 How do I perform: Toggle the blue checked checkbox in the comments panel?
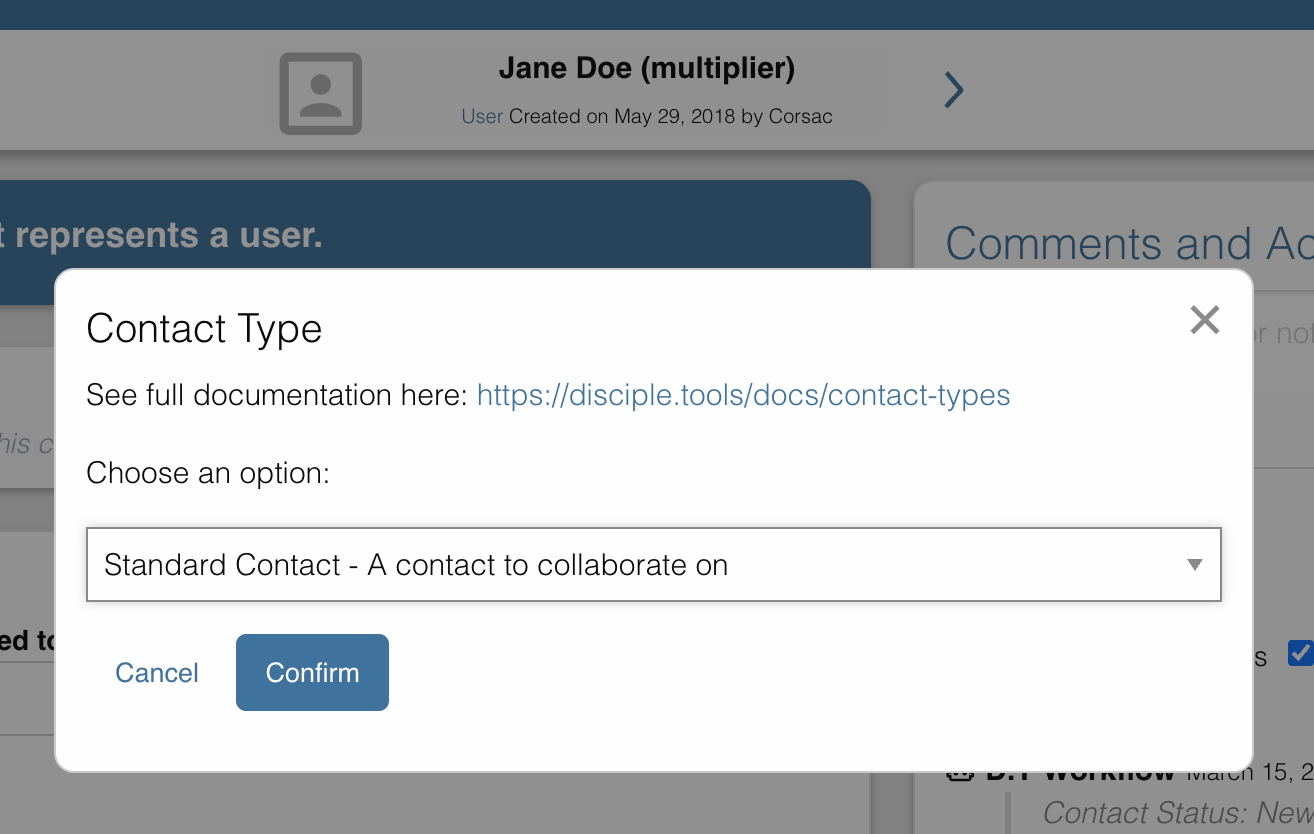coord(1300,653)
